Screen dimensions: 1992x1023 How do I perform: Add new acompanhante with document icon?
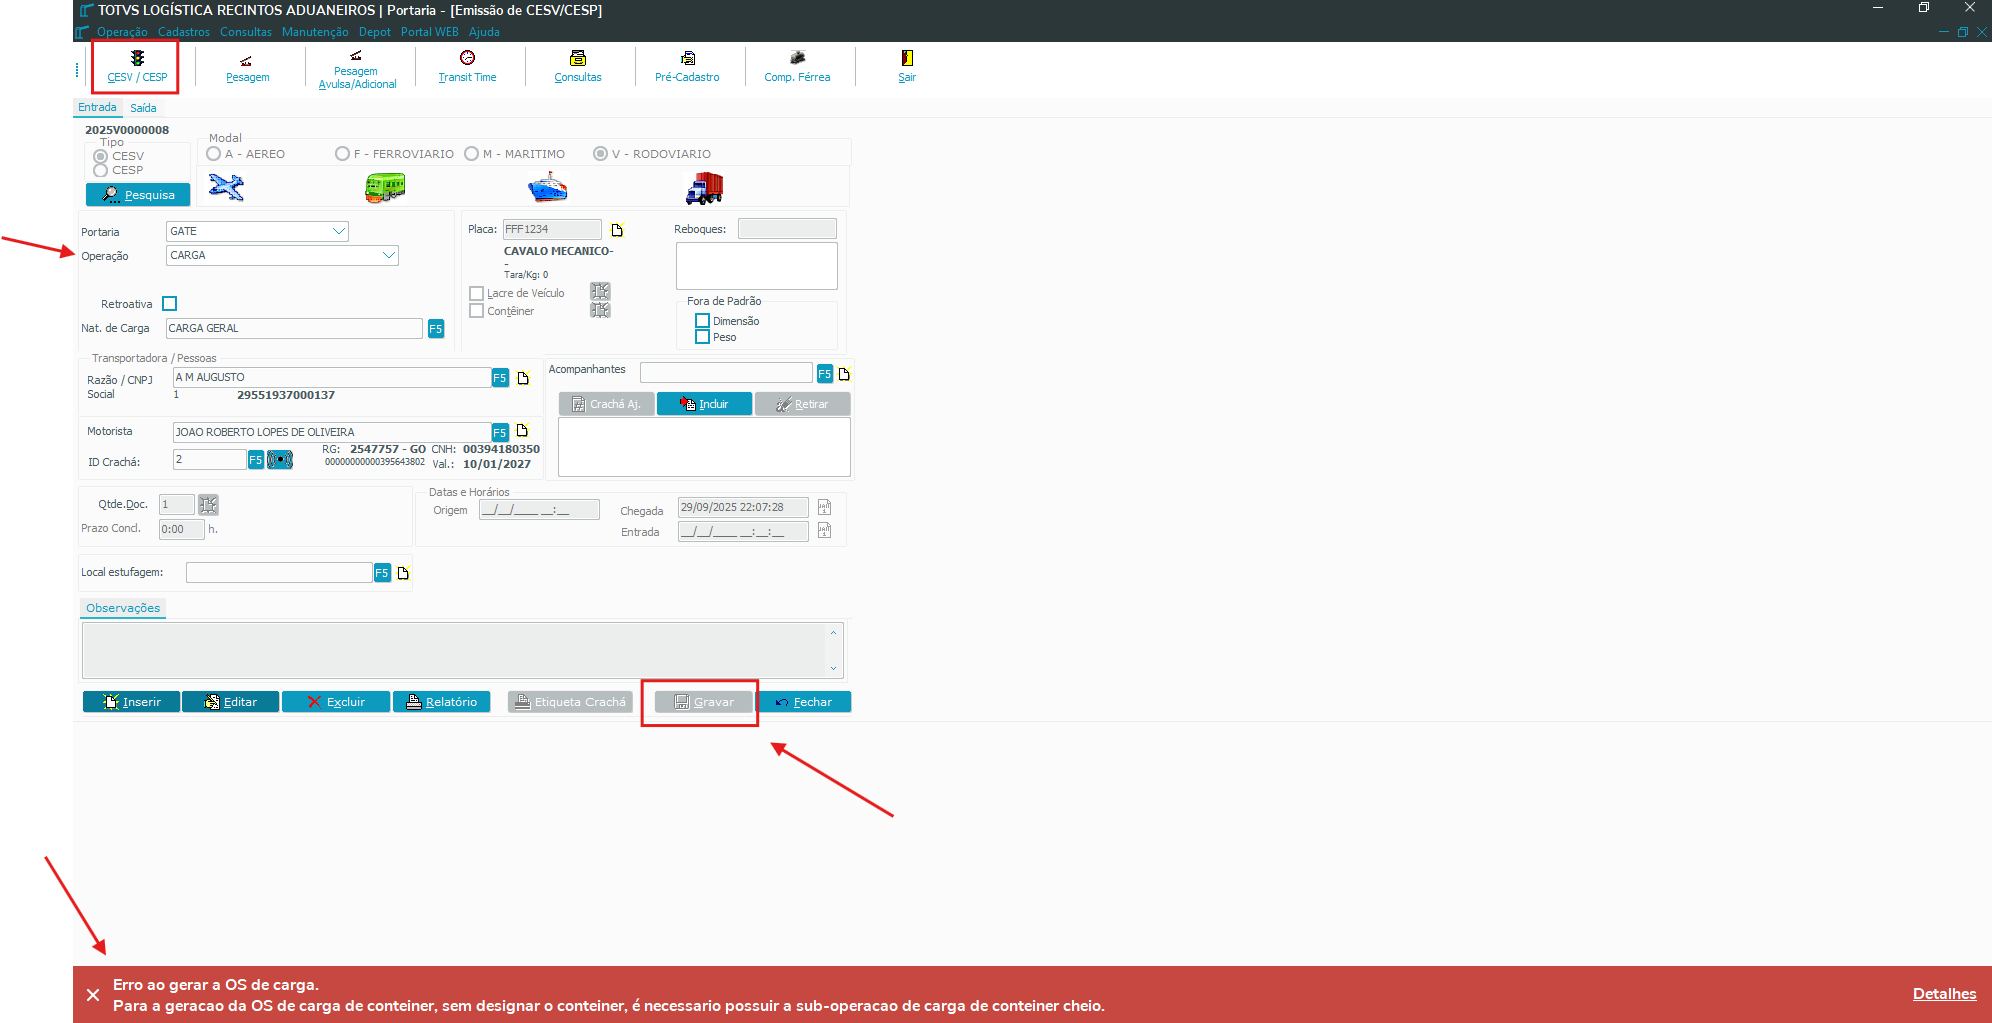(845, 374)
